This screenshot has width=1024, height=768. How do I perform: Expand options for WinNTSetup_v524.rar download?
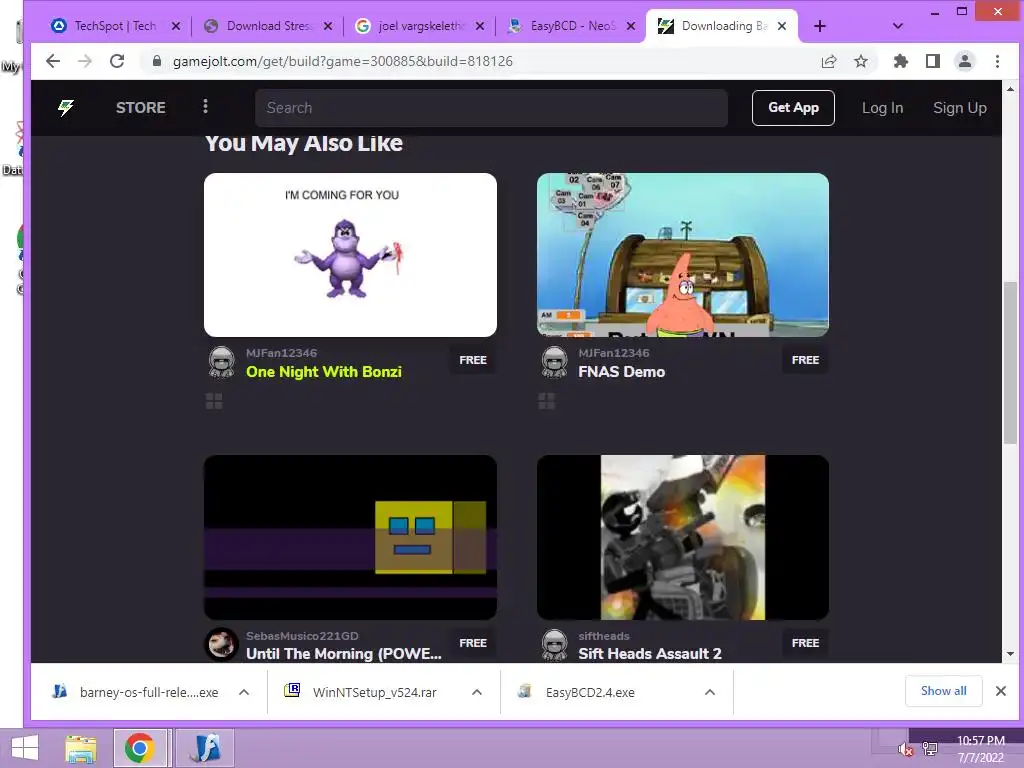pos(477,692)
